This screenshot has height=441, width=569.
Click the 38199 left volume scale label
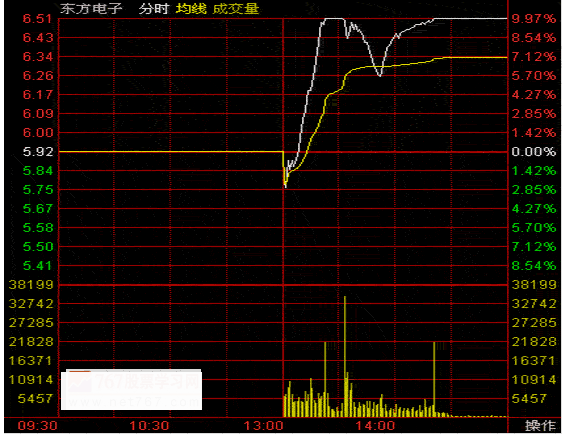tap(31, 285)
